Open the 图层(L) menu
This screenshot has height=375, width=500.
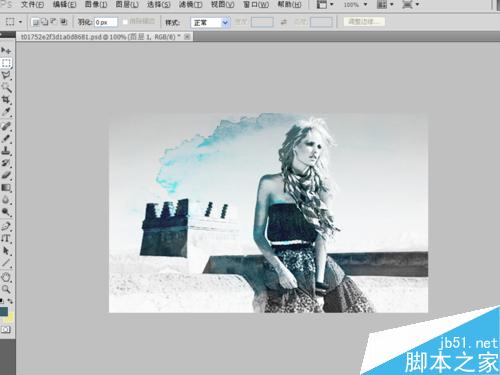coord(127,5)
